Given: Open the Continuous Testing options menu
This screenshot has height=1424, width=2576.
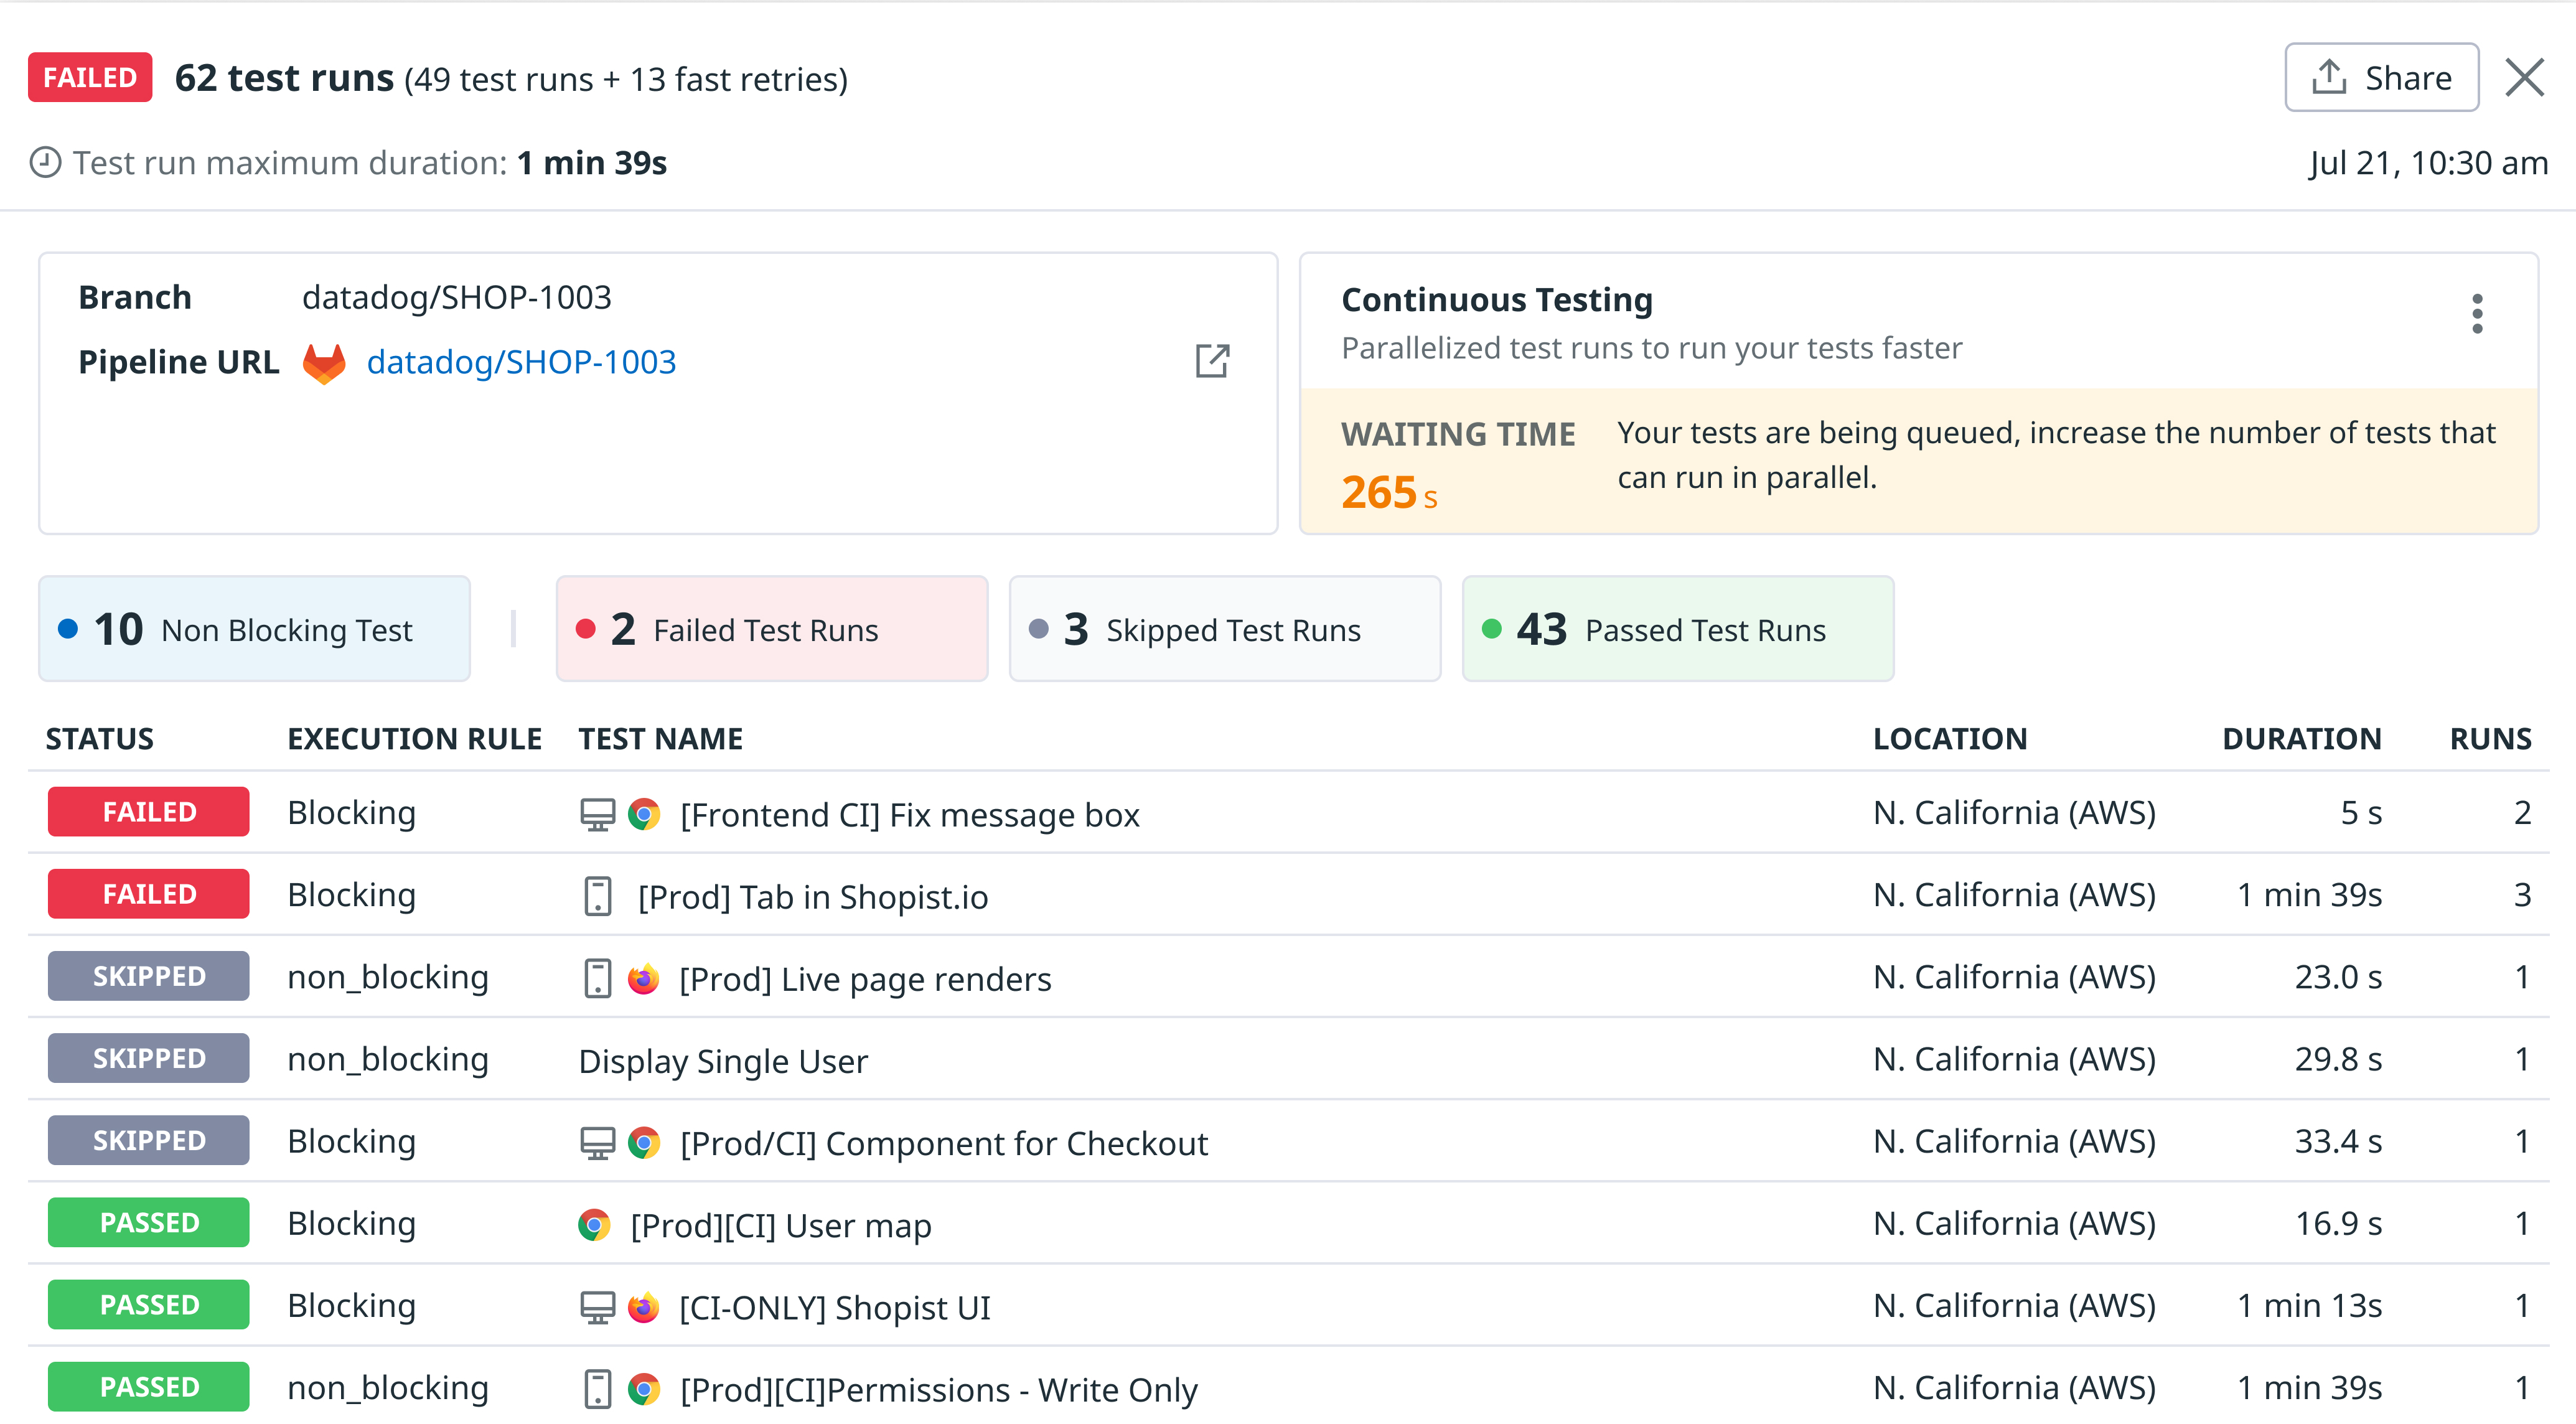Looking at the screenshot, I should click(x=2477, y=314).
